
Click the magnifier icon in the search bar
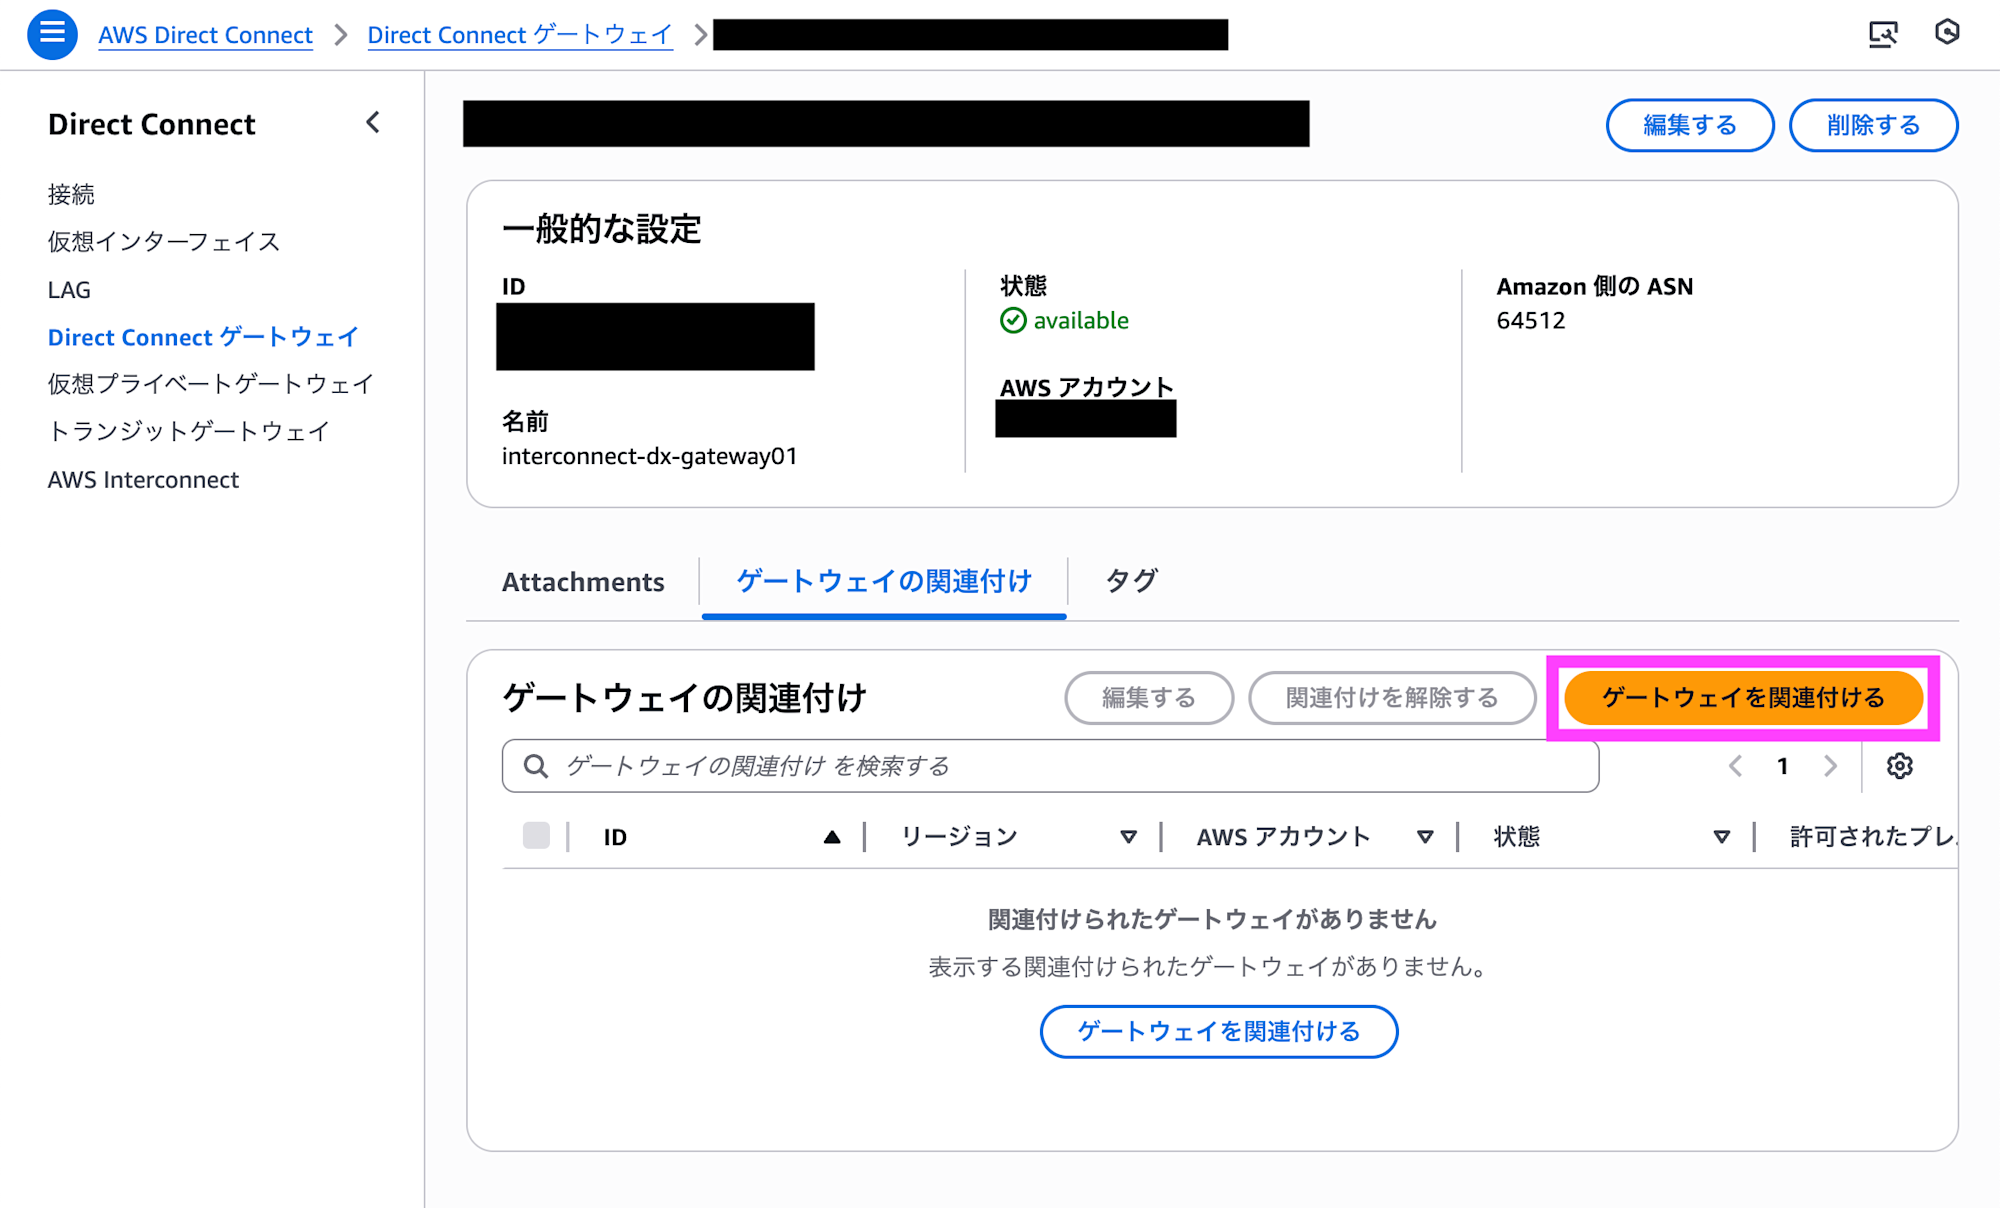[x=536, y=766]
